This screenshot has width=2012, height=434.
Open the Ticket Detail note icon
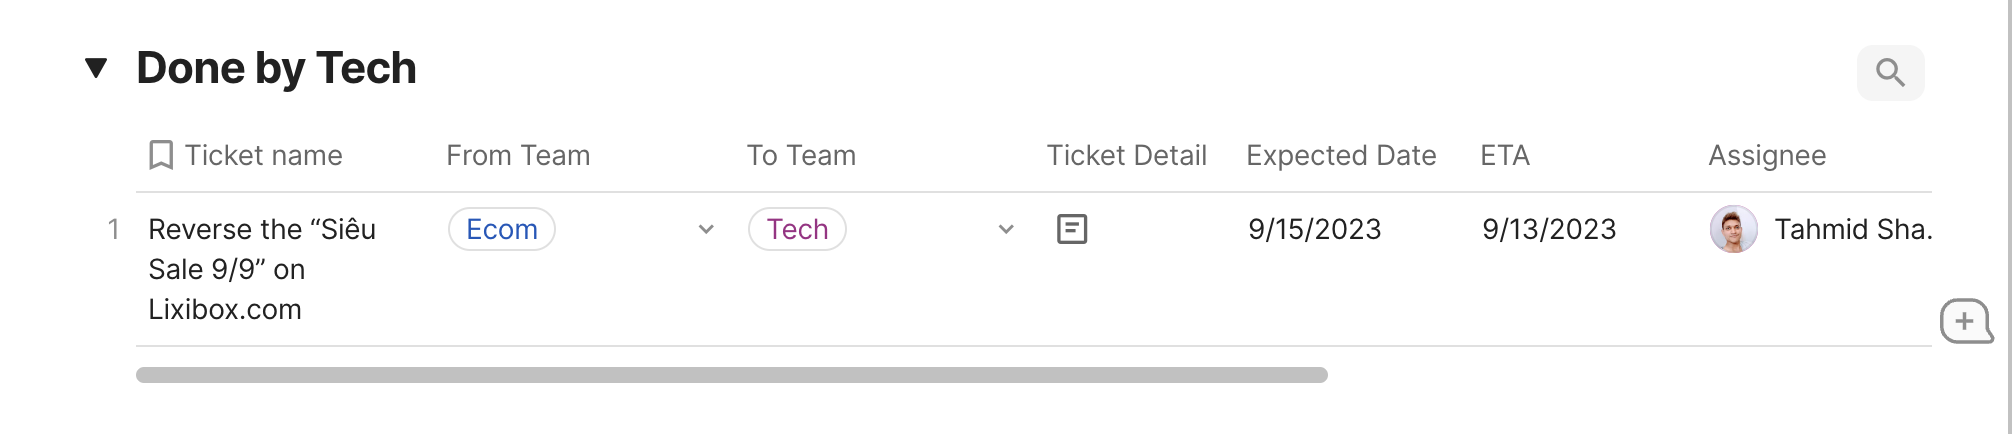click(x=1072, y=229)
